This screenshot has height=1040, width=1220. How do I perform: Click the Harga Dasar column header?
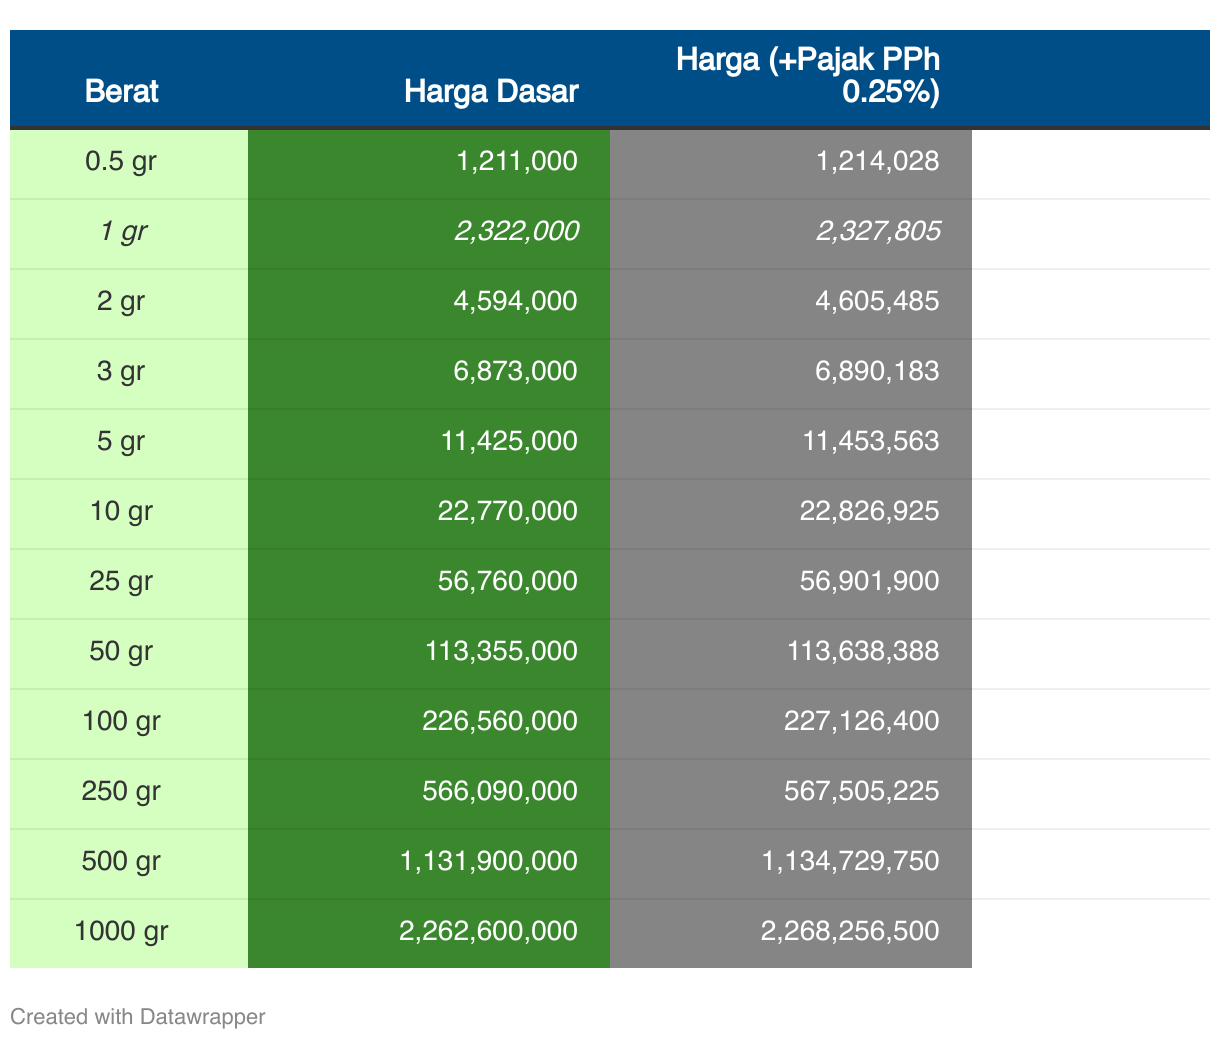tap(491, 91)
